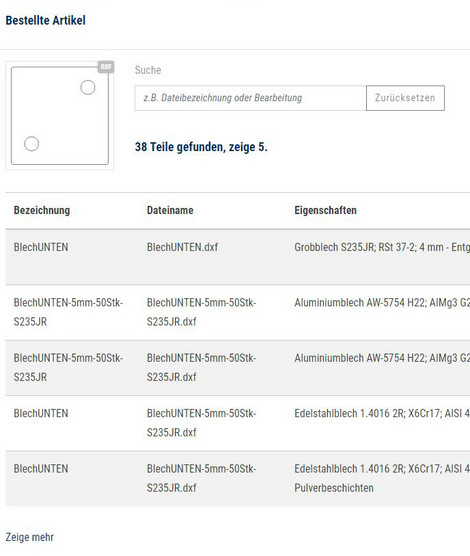Image resolution: width=470 pixels, height=556 pixels.
Task: Expand list with Zeige mehr link
Action: tap(30, 537)
